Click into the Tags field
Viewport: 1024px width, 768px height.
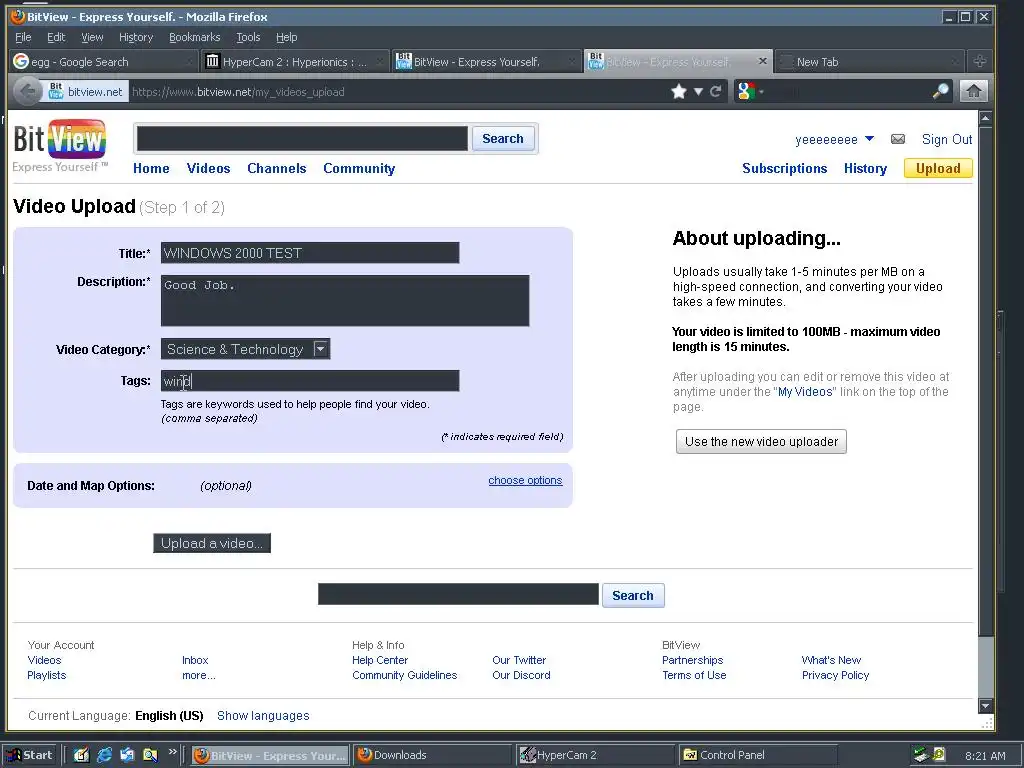310,381
